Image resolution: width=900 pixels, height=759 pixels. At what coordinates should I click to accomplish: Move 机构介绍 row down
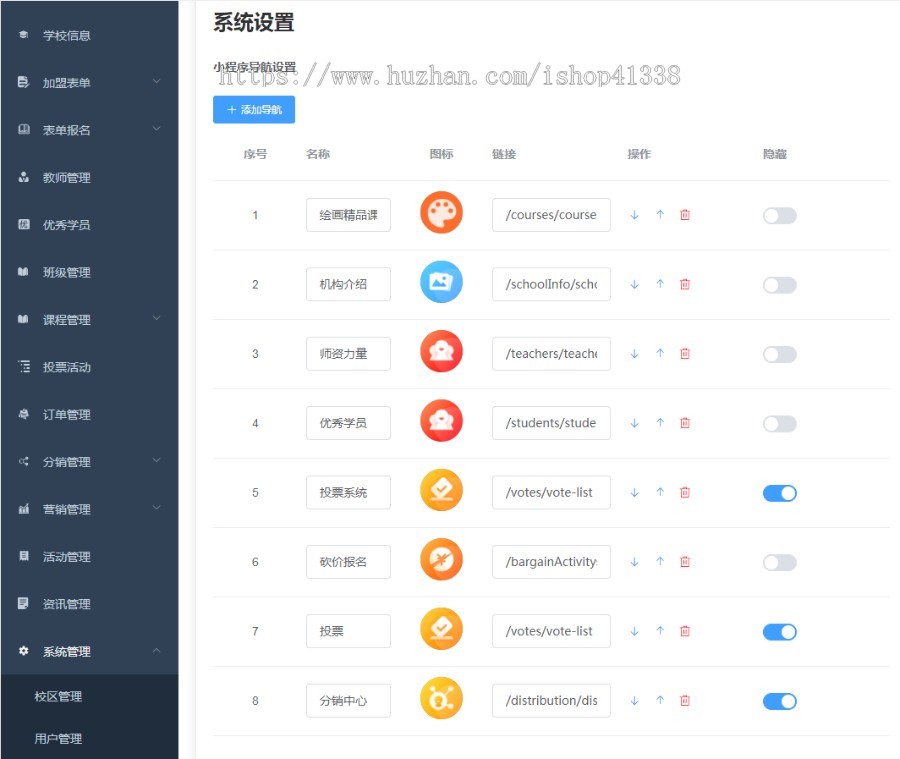pyautogui.click(x=634, y=285)
